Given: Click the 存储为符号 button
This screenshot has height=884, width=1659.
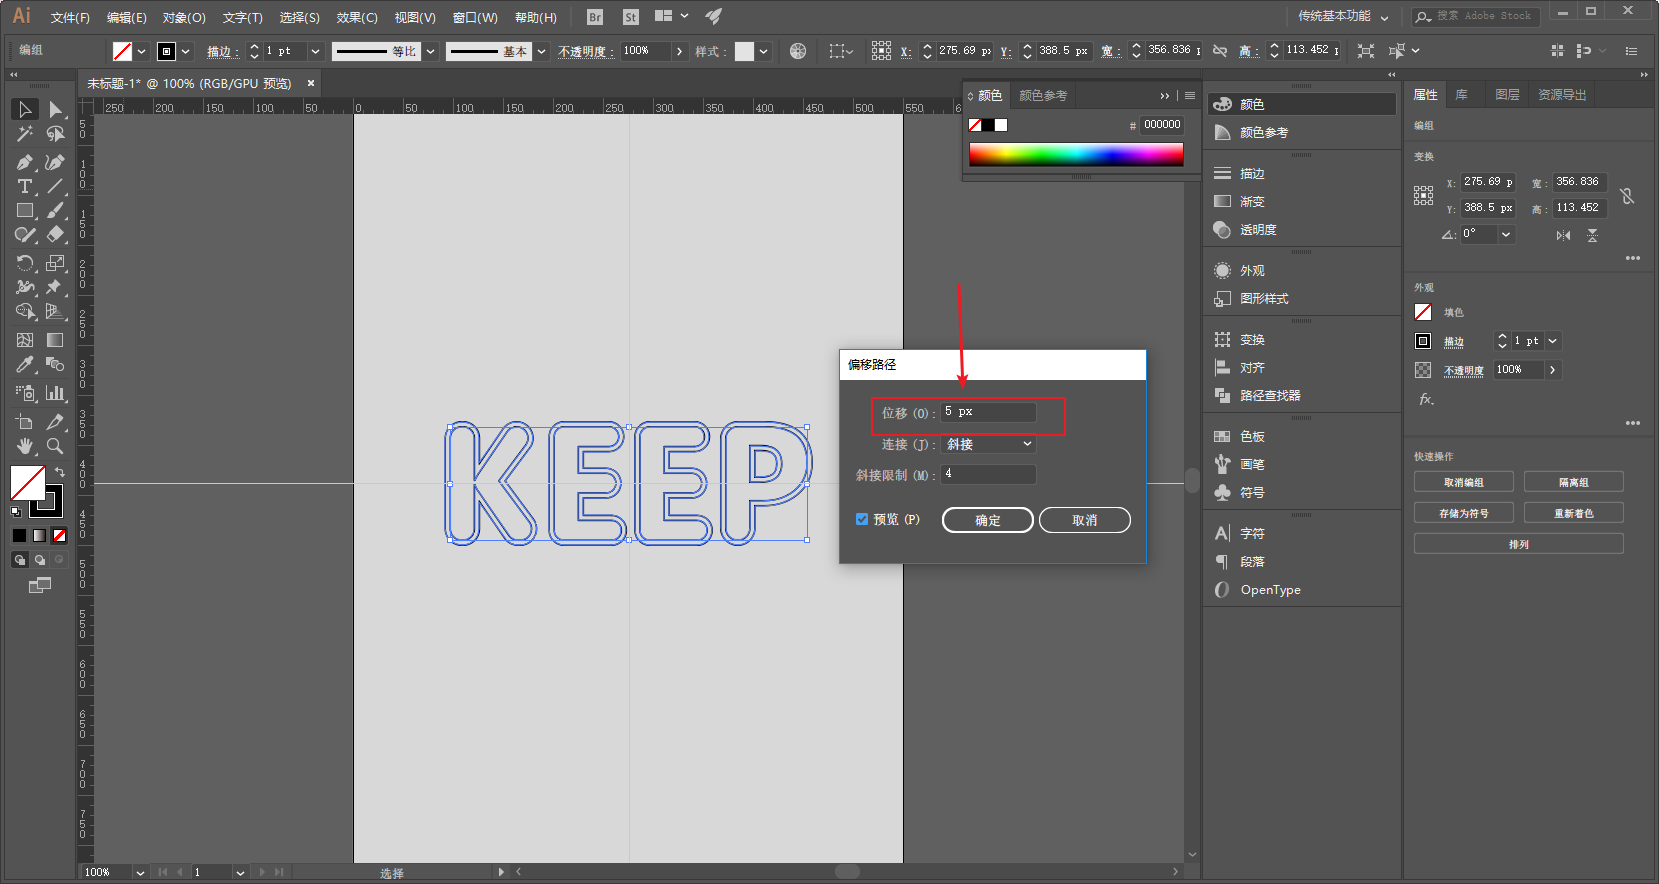Looking at the screenshot, I should pos(1464,513).
